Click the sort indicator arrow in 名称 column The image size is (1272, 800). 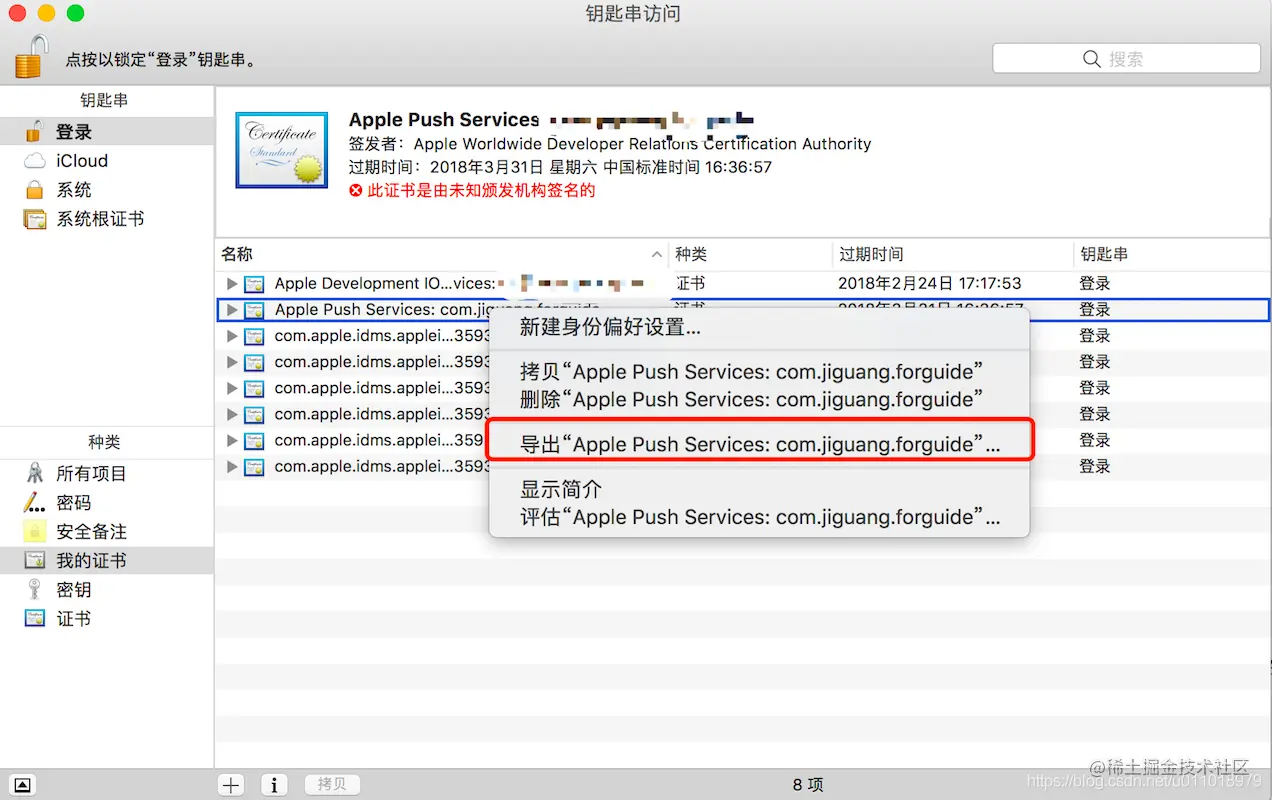[657, 255]
